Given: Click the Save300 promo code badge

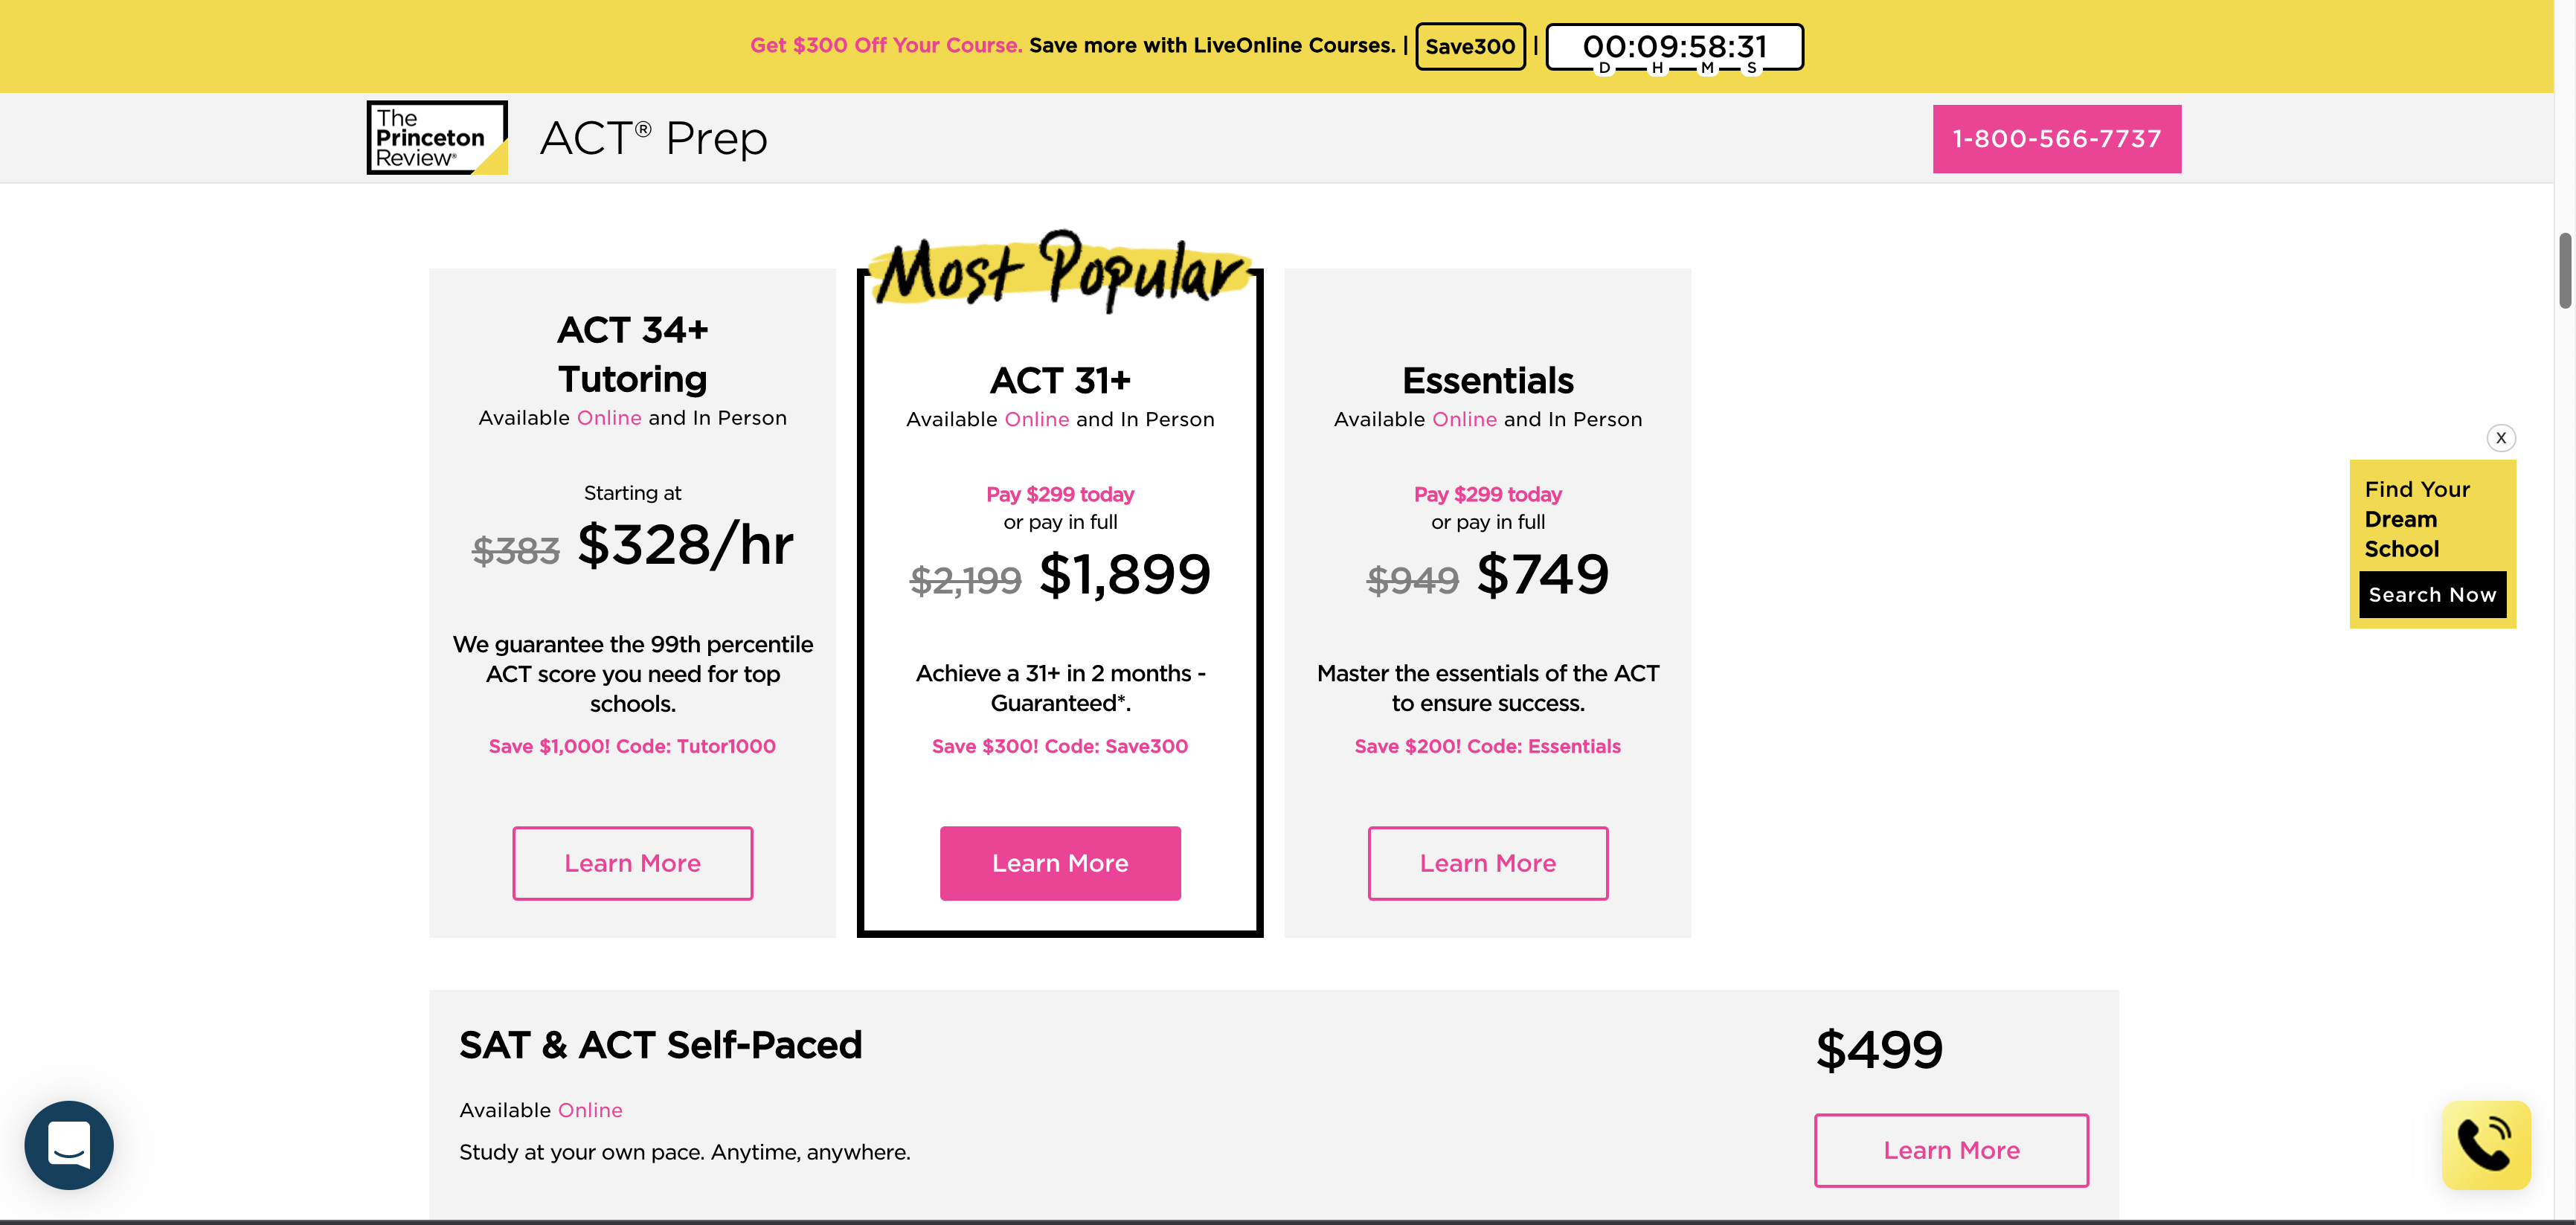Looking at the screenshot, I should coord(1469,46).
